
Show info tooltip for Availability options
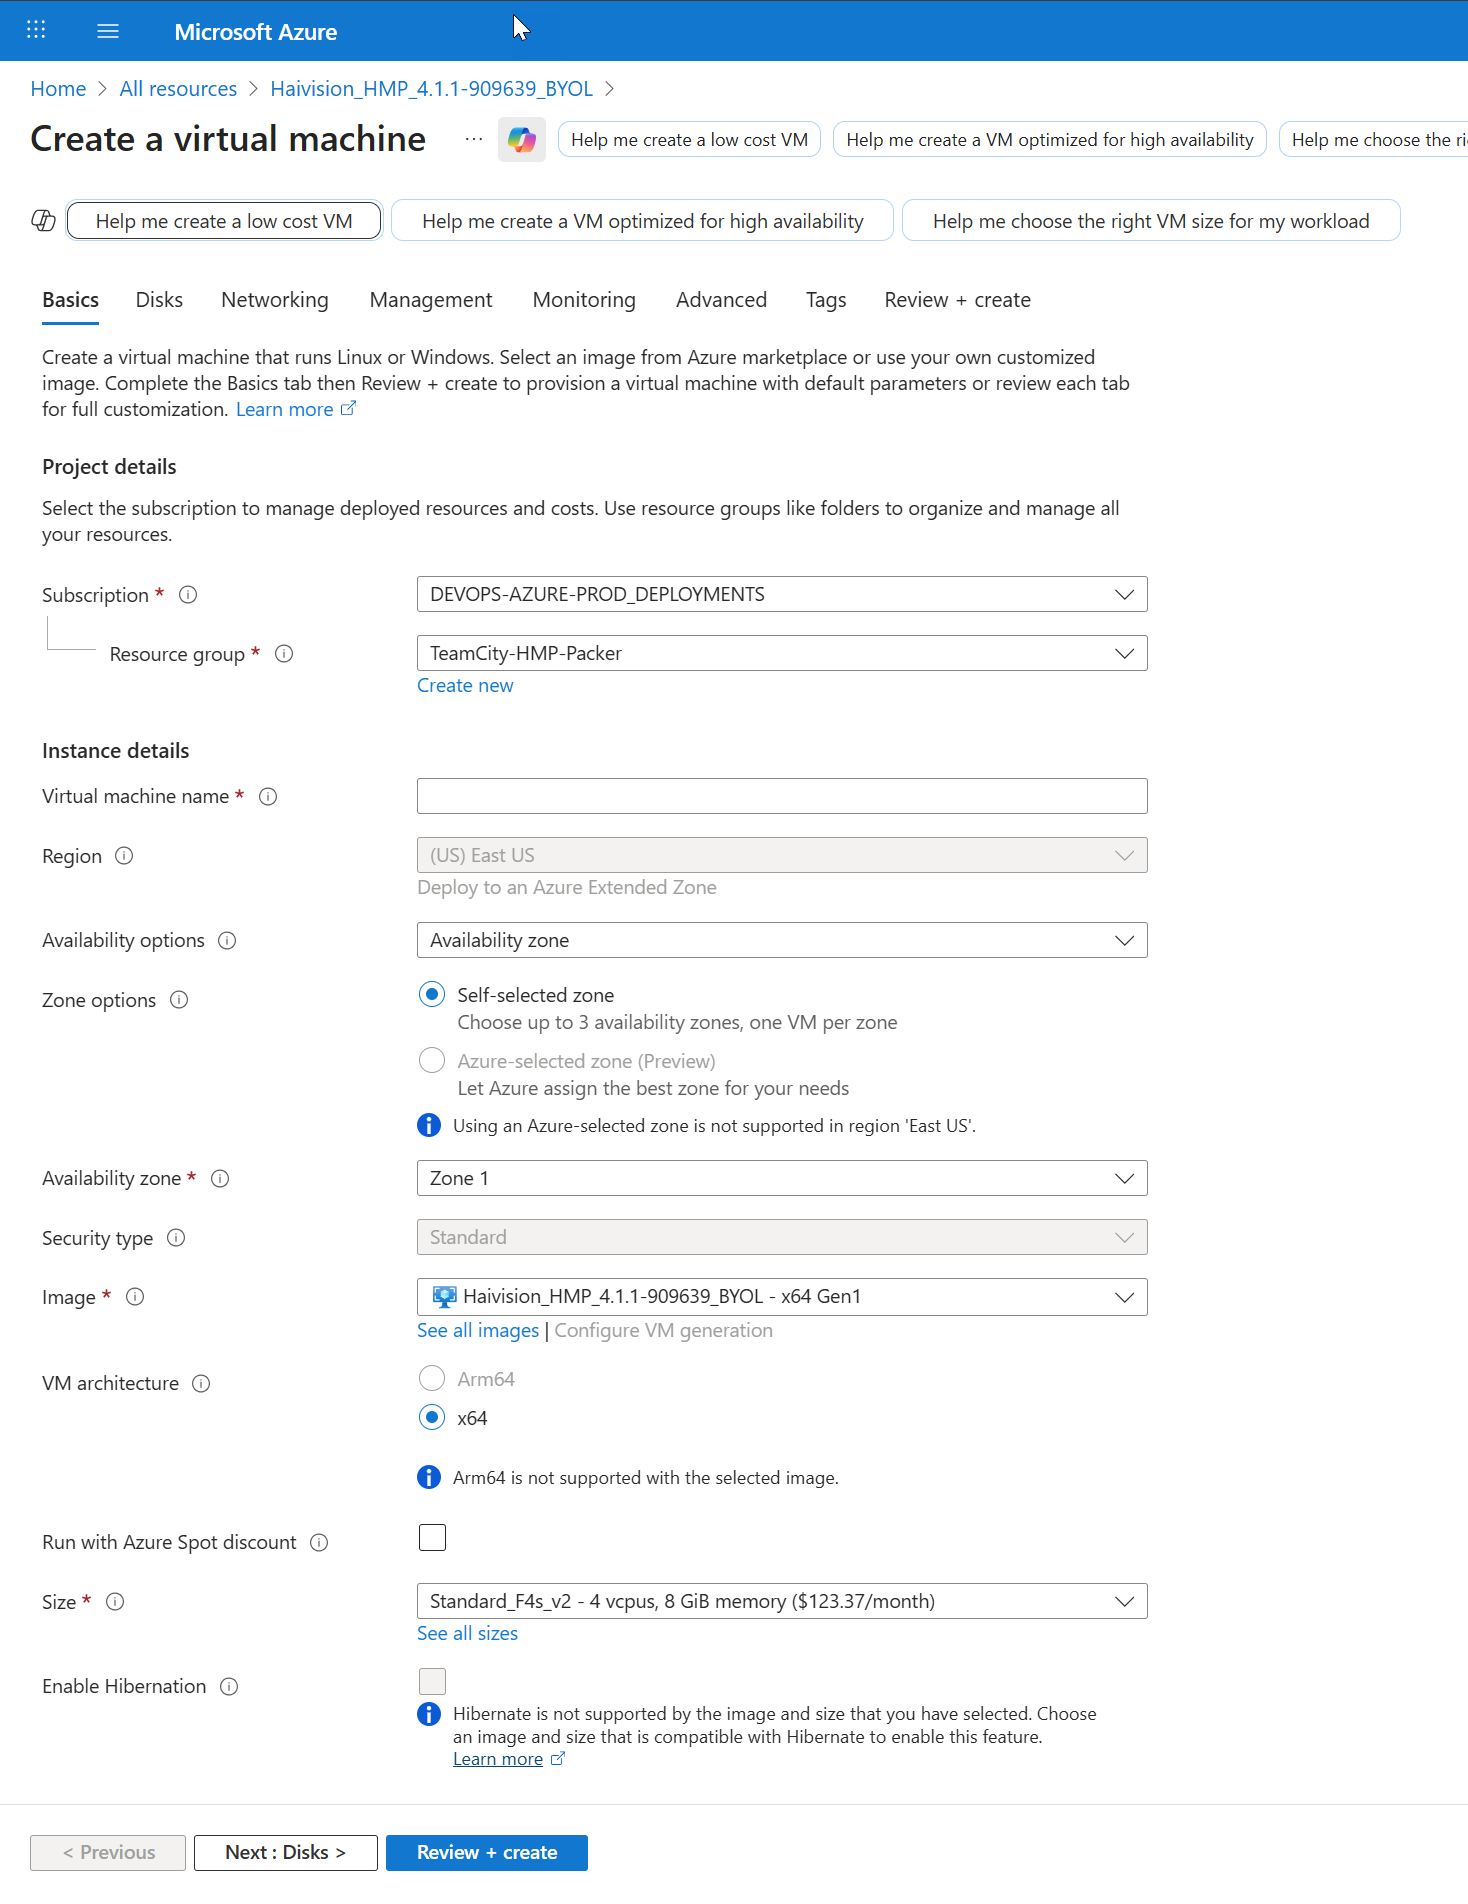[x=227, y=941]
